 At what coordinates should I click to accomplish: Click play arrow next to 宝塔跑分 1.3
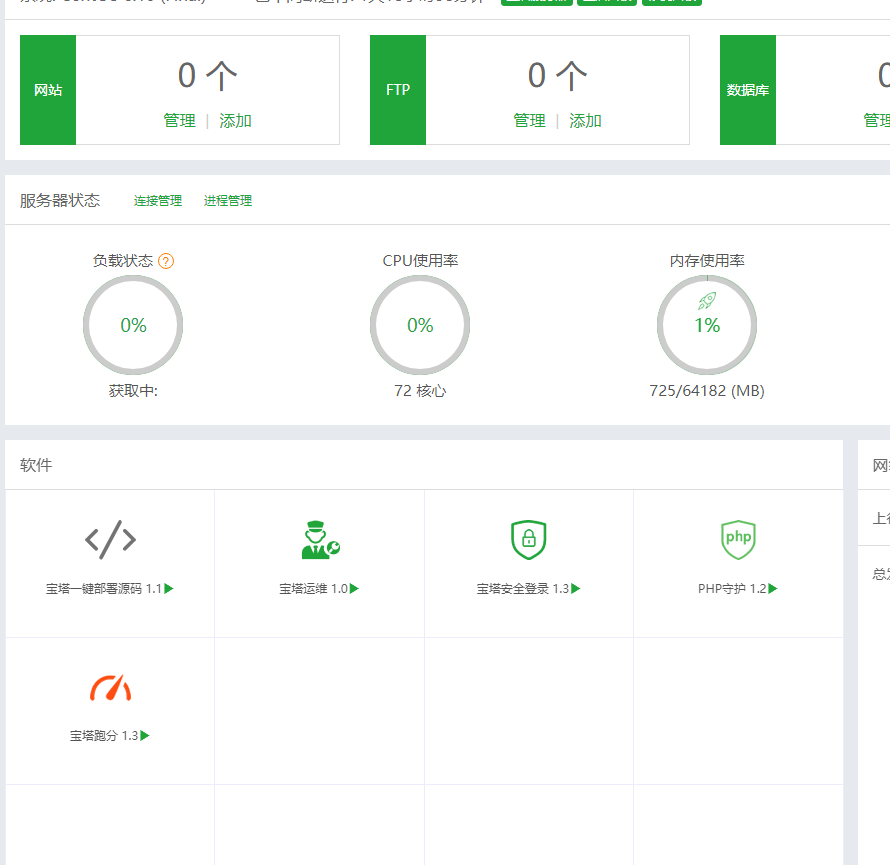145,736
